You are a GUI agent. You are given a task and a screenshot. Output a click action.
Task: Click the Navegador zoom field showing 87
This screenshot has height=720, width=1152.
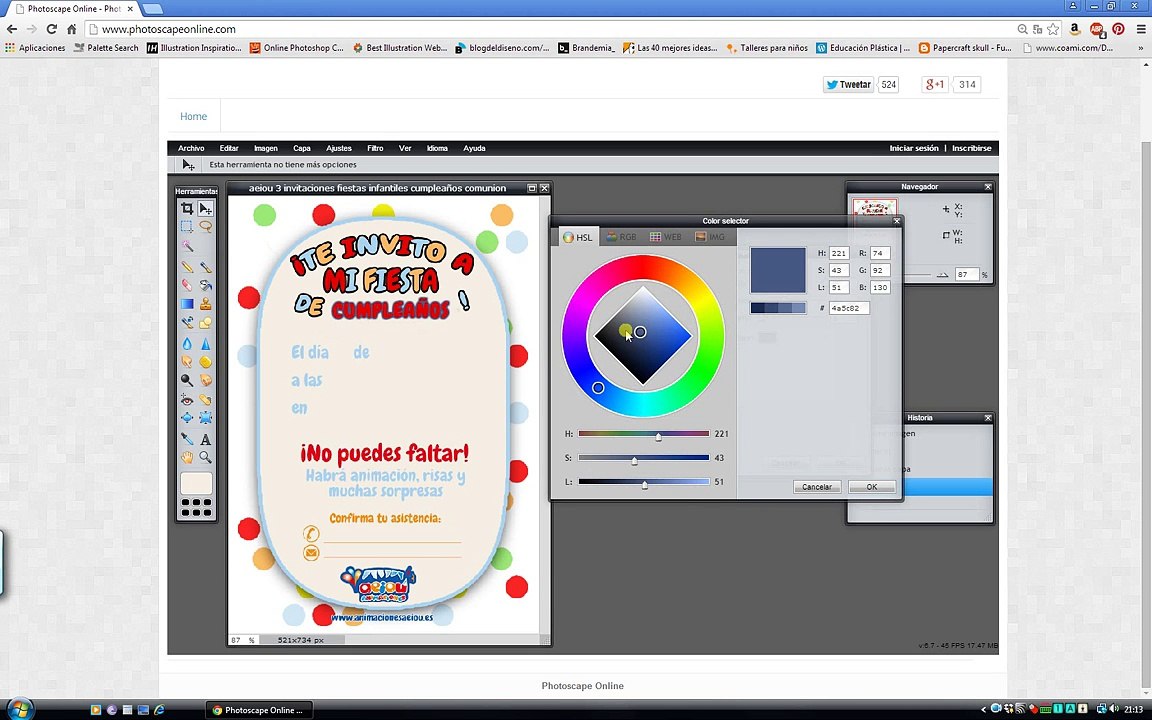(965, 274)
